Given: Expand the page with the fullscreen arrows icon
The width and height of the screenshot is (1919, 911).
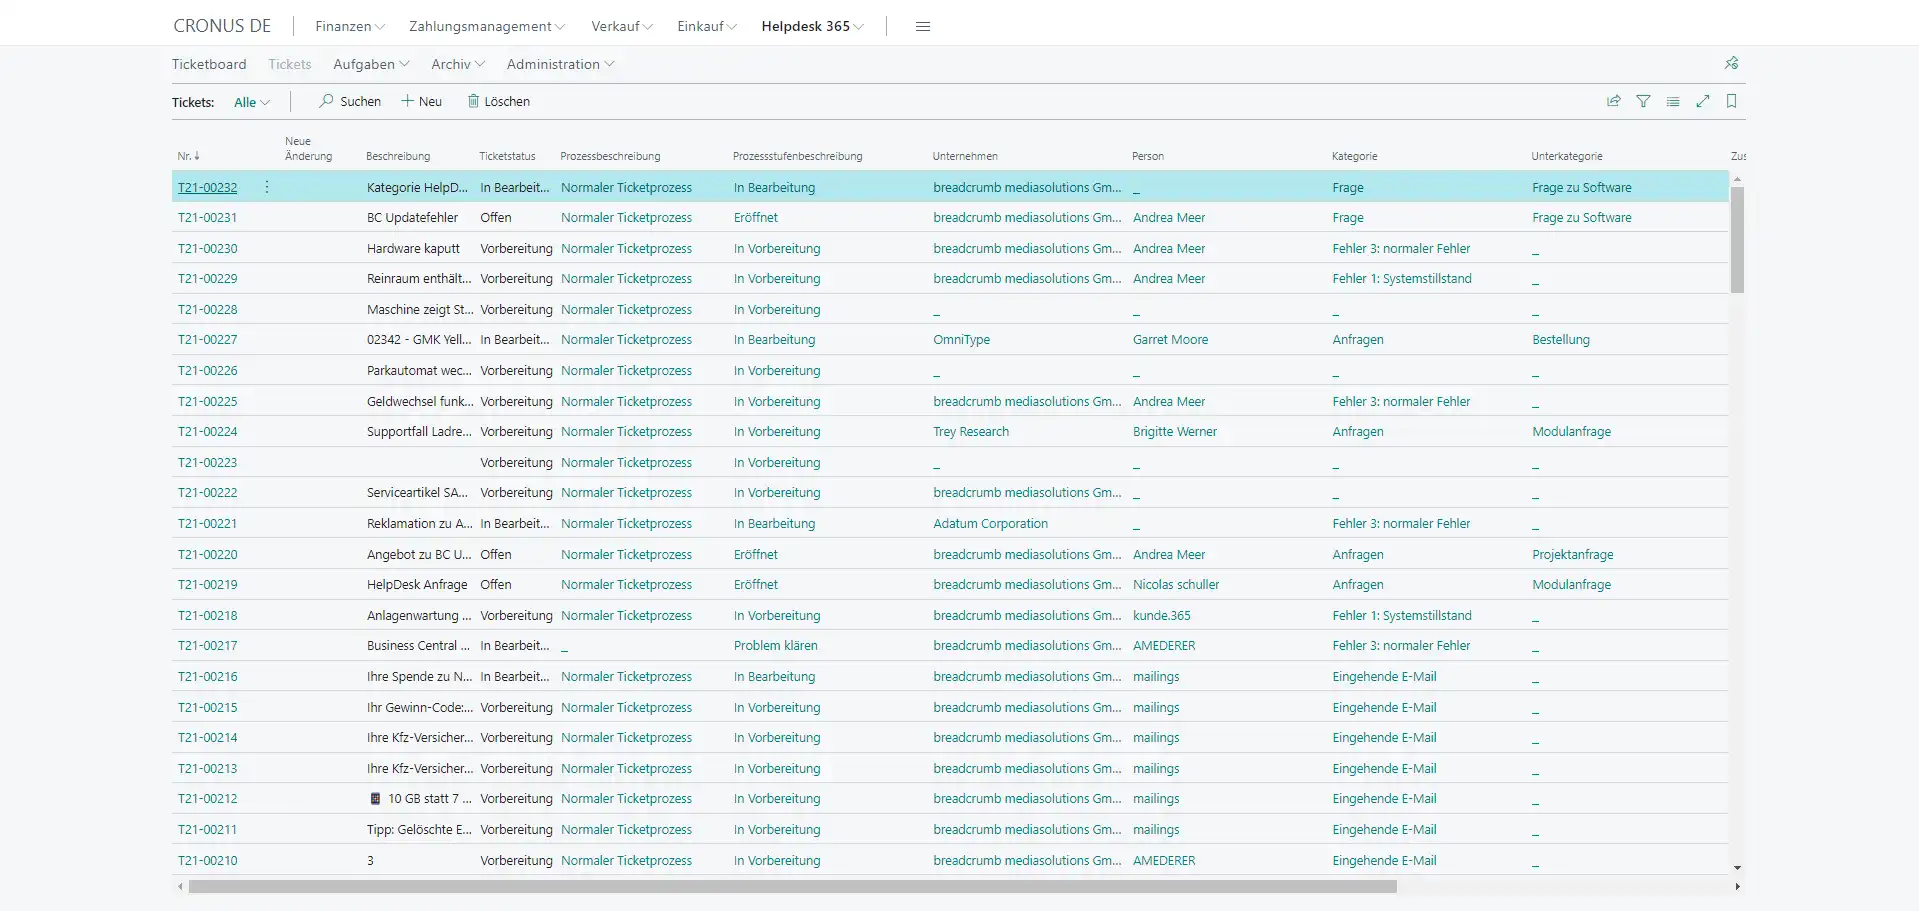Looking at the screenshot, I should 1703,101.
